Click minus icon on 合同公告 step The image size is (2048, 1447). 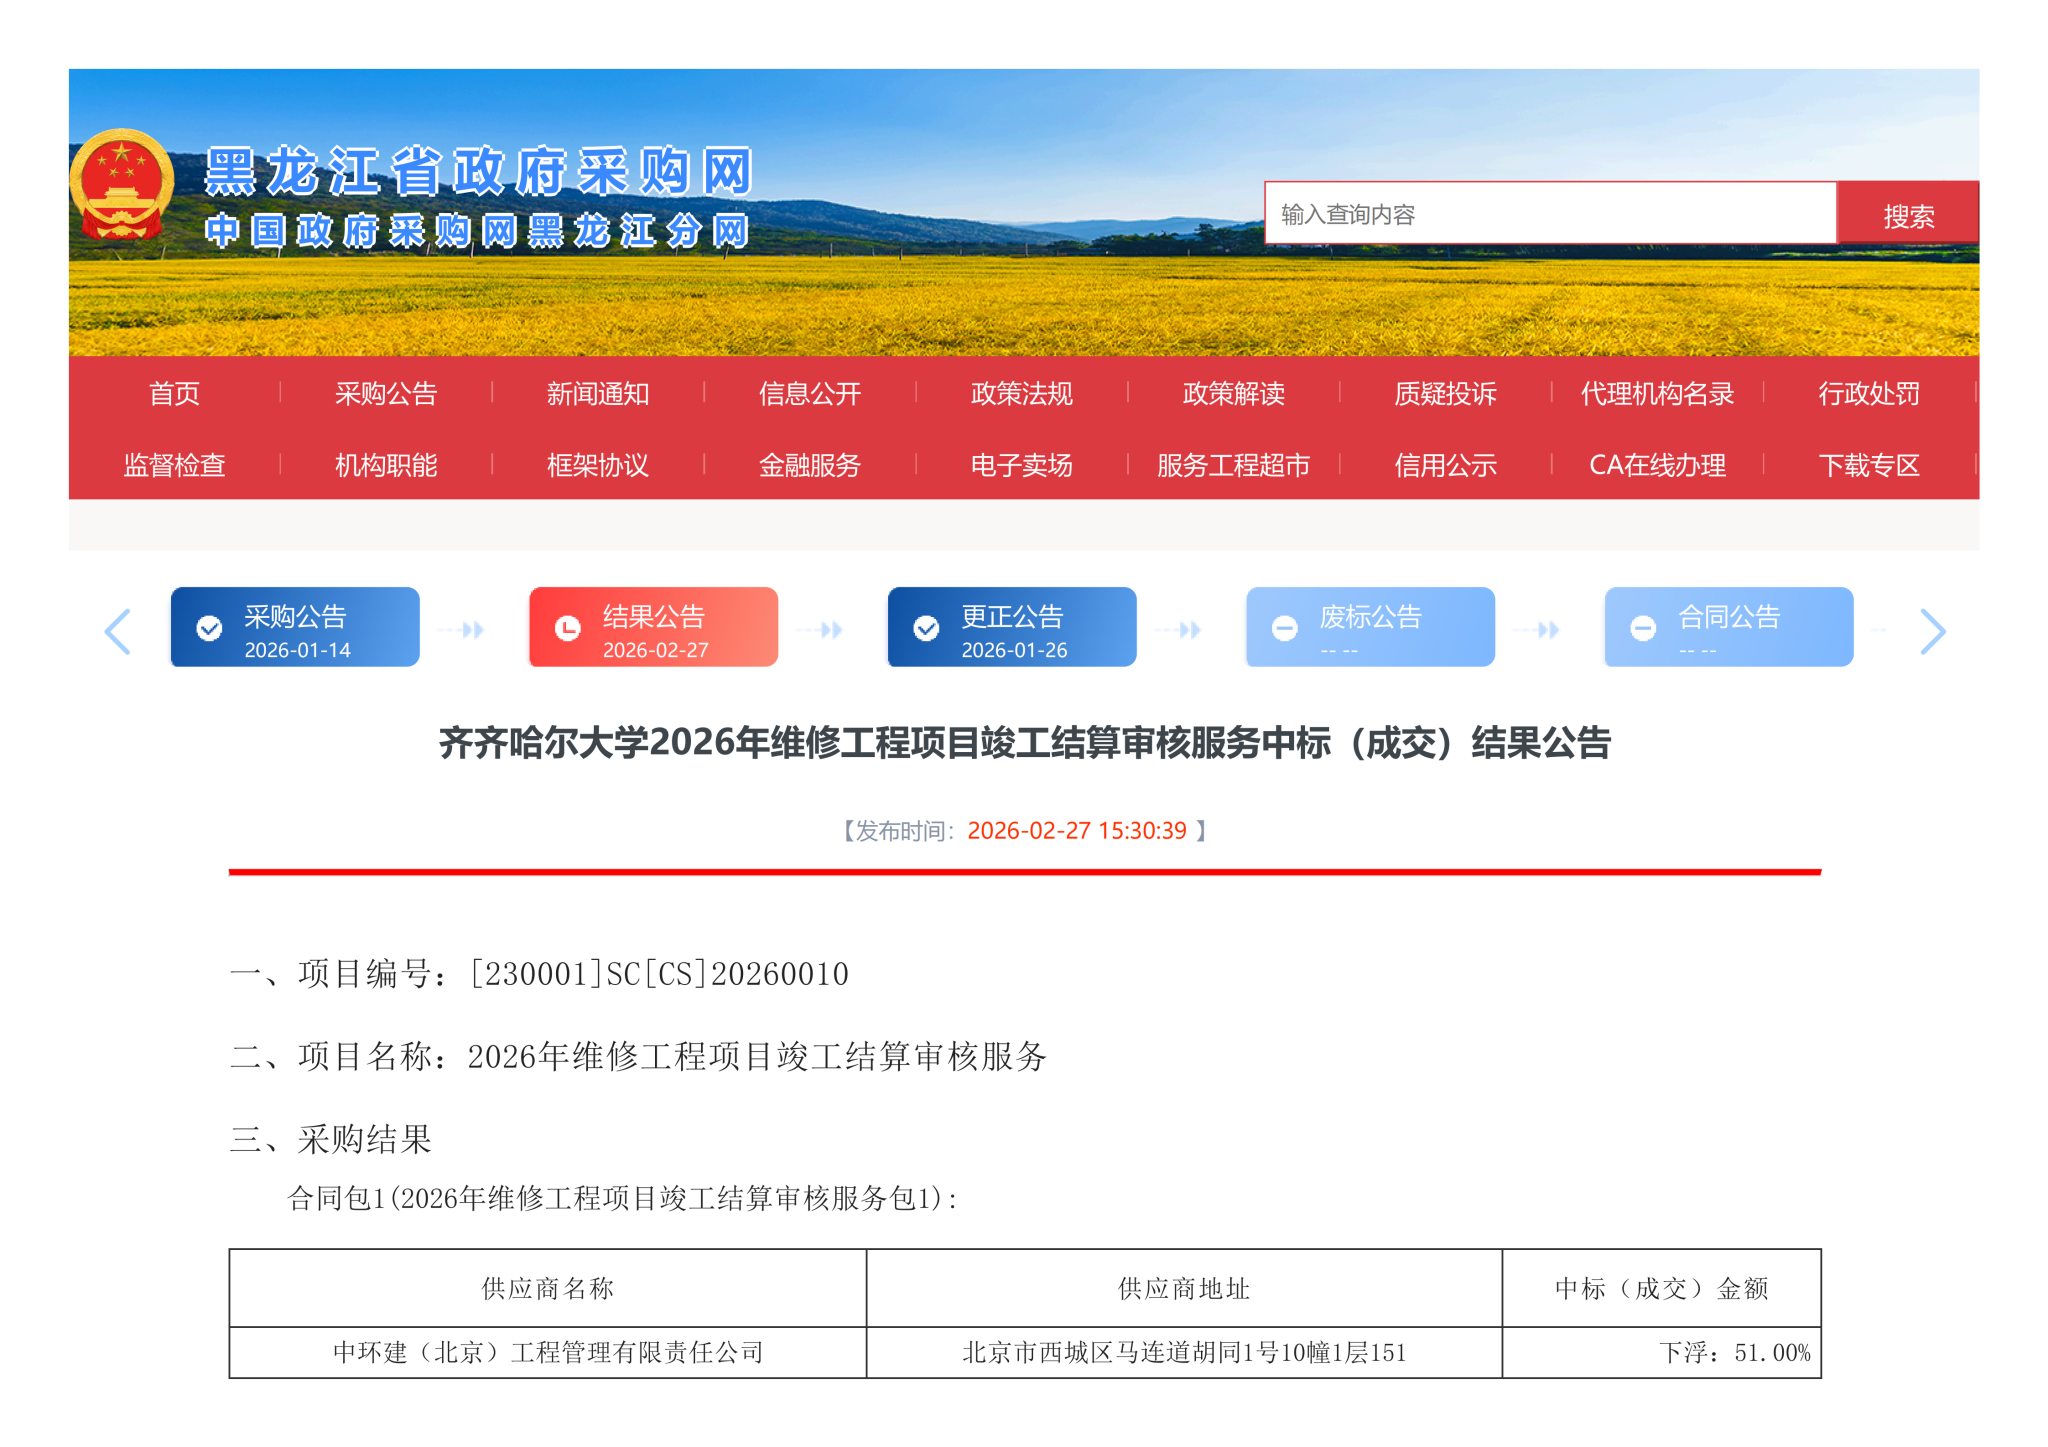coord(1643,628)
